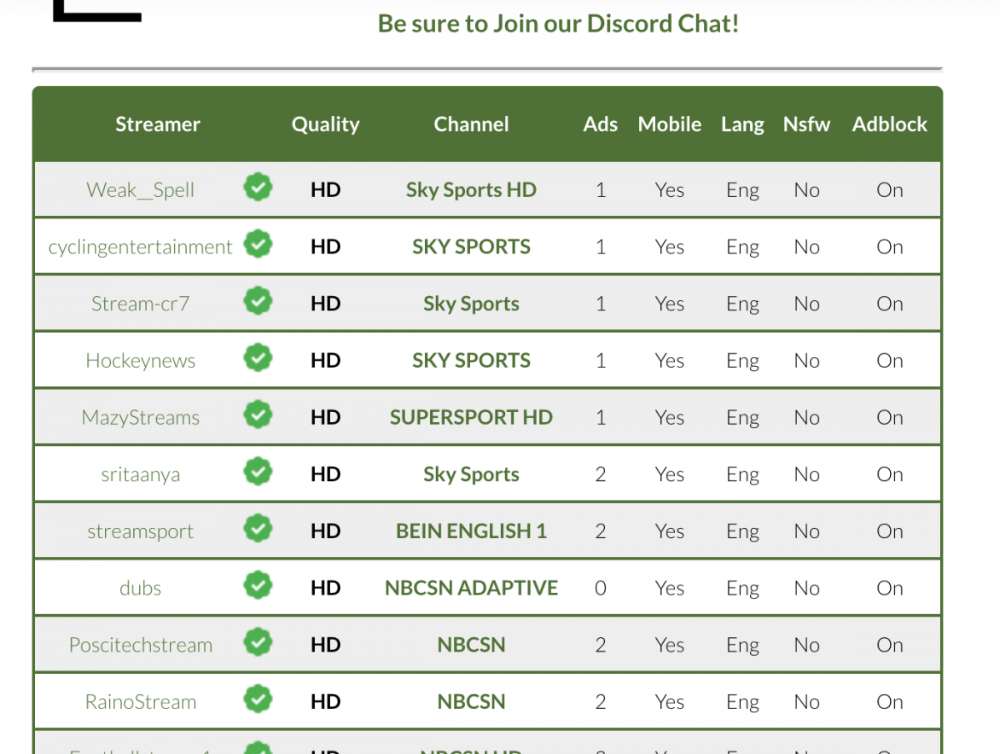The width and height of the screenshot is (1000, 754).
Task: Click the Poscitechstream verified checkmark
Action: [258, 643]
